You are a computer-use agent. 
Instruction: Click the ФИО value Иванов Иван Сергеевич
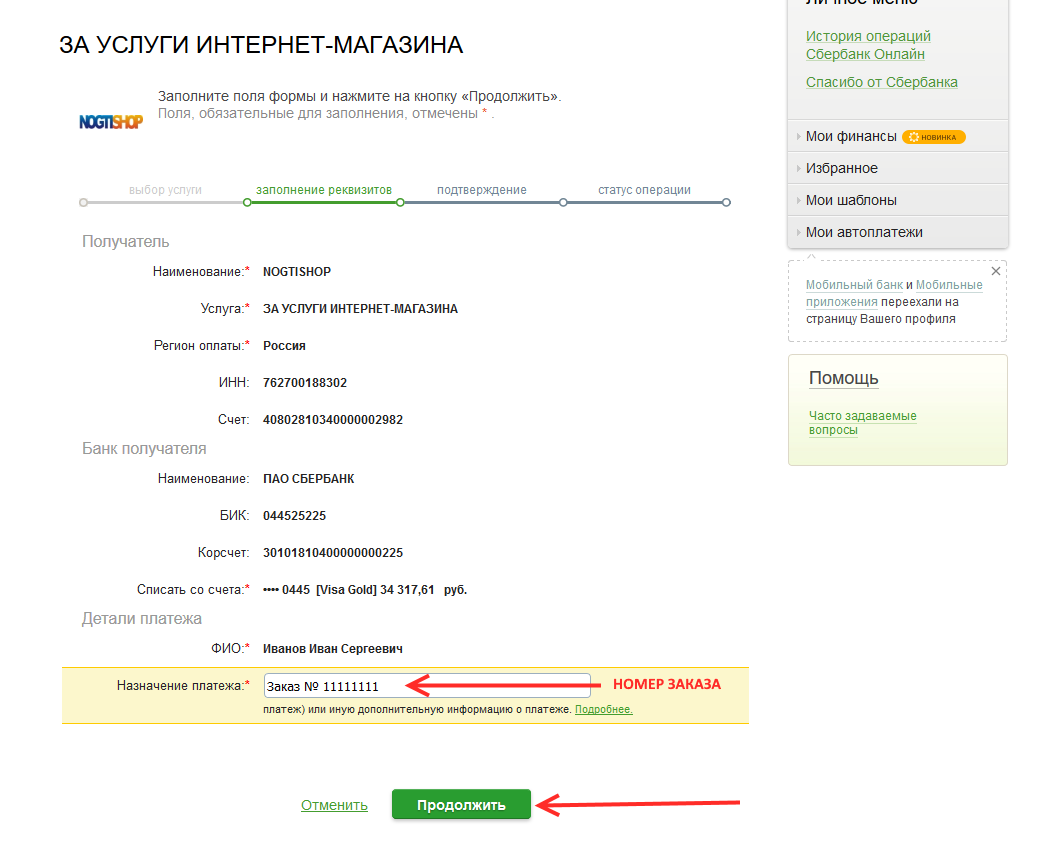pyautogui.click(x=332, y=649)
